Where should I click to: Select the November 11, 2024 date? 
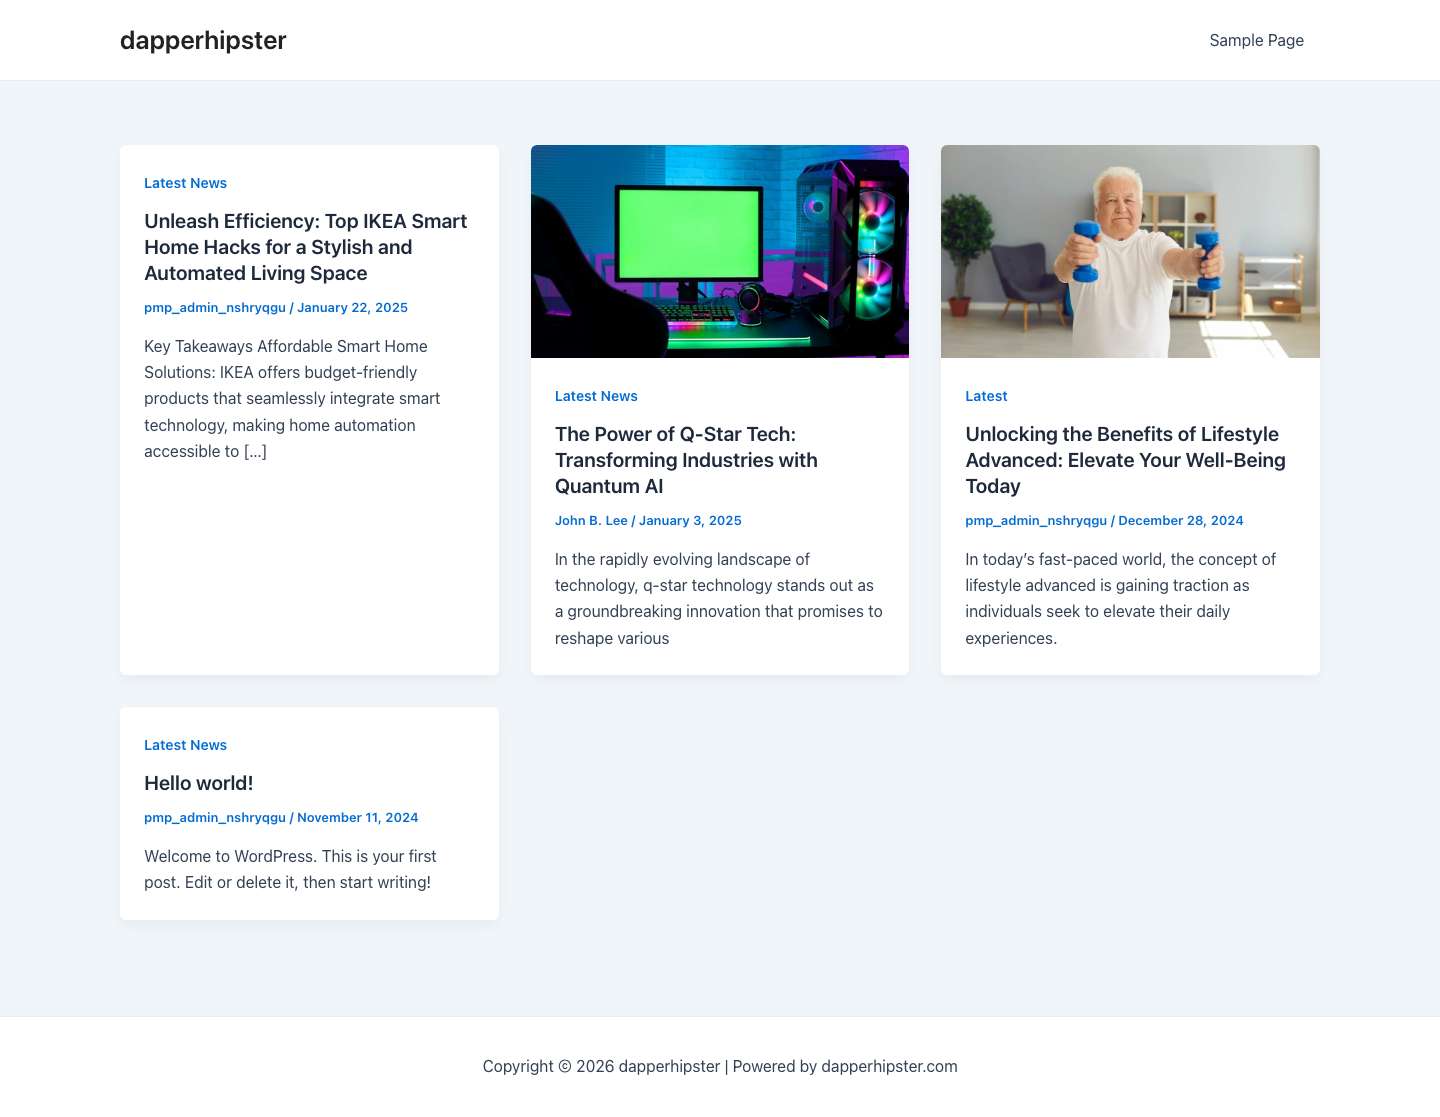(358, 818)
